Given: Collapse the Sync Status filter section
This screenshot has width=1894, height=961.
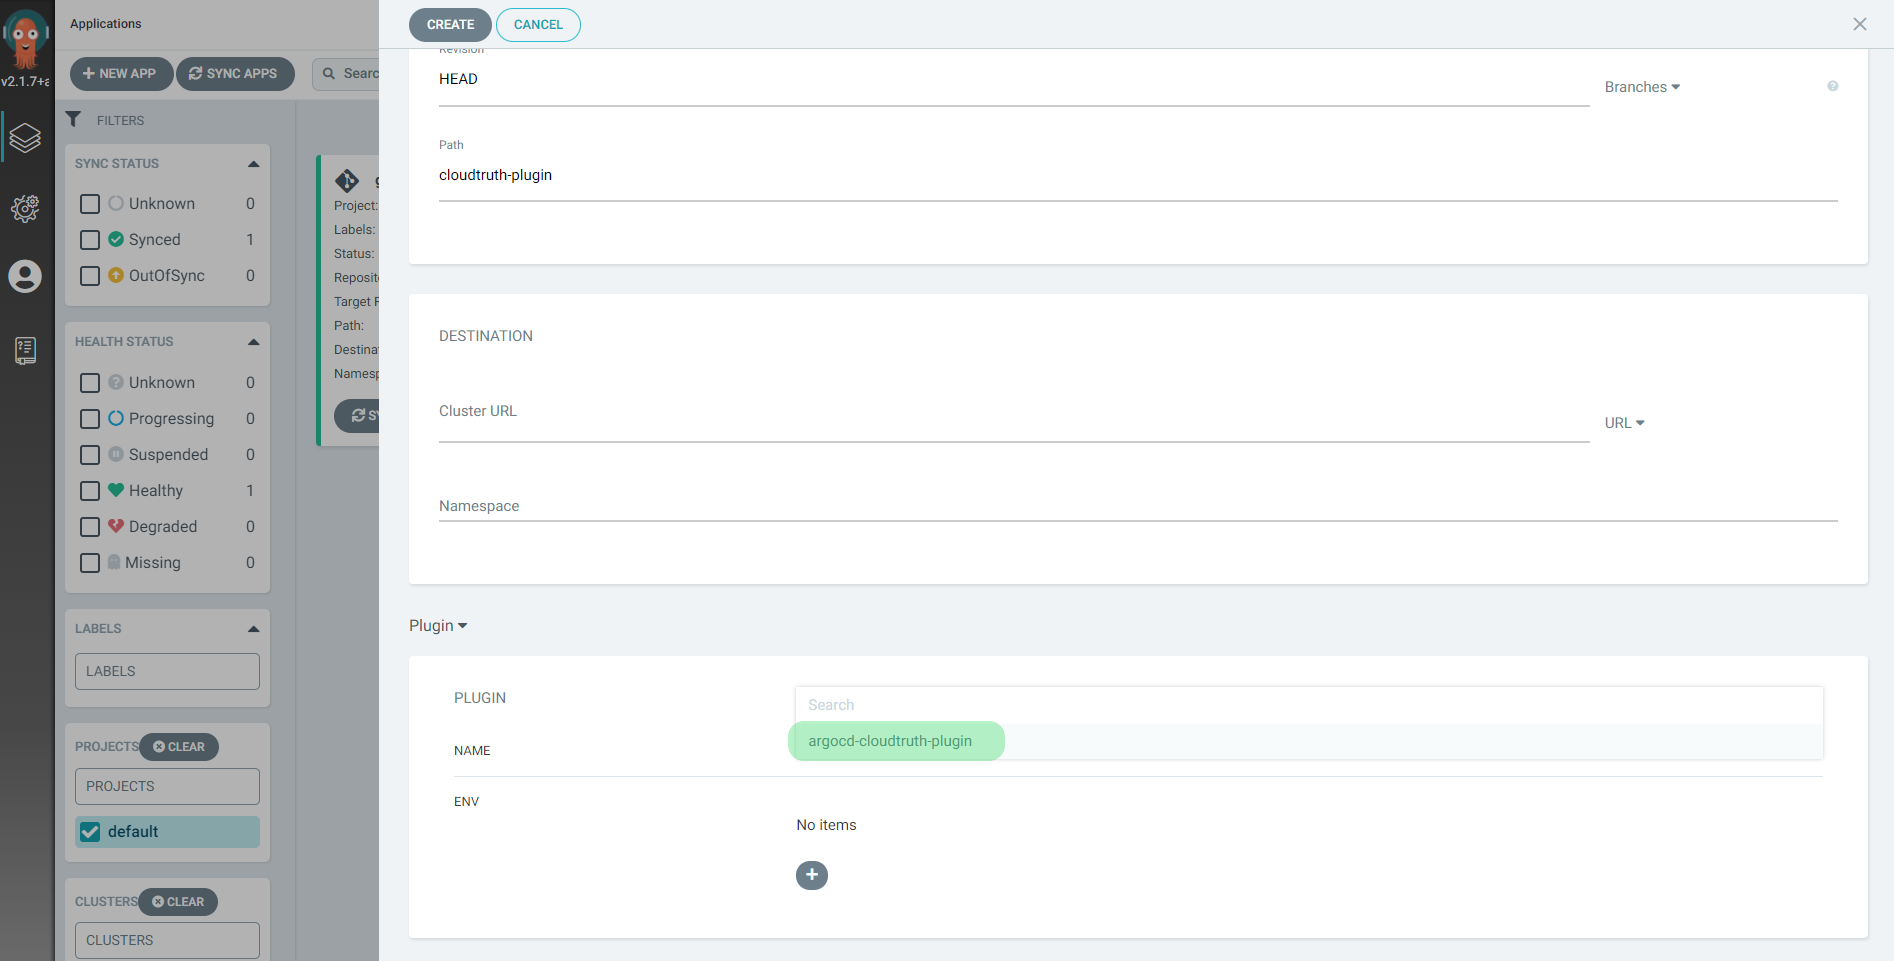Looking at the screenshot, I should pyautogui.click(x=253, y=164).
